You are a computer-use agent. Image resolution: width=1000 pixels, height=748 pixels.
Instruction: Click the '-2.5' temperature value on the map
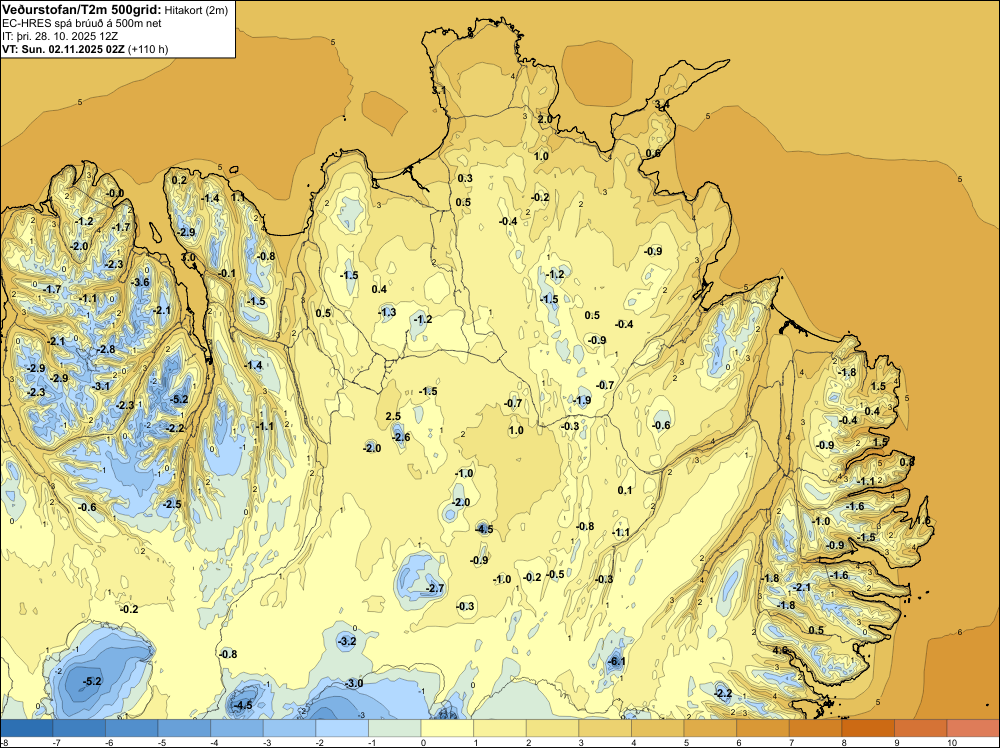click(x=171, y=504)
